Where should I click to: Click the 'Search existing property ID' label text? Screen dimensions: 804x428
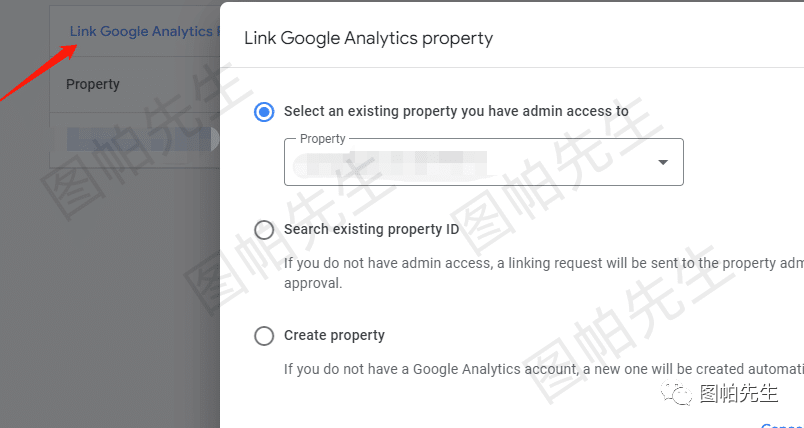[x=372, y=229]
